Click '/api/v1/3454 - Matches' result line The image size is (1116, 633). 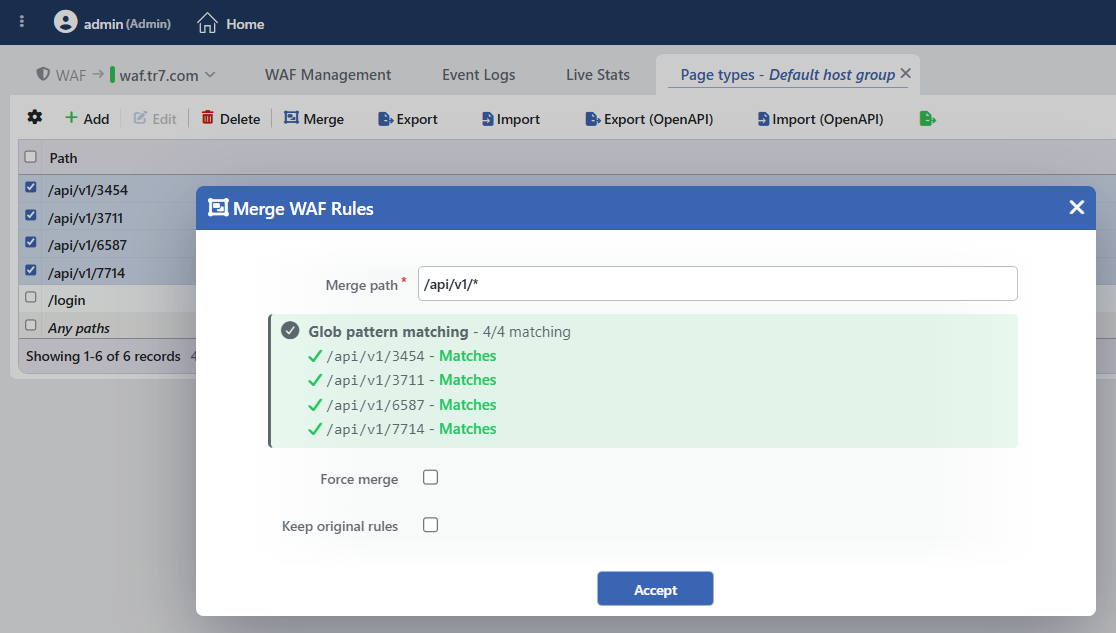[402, 355]
